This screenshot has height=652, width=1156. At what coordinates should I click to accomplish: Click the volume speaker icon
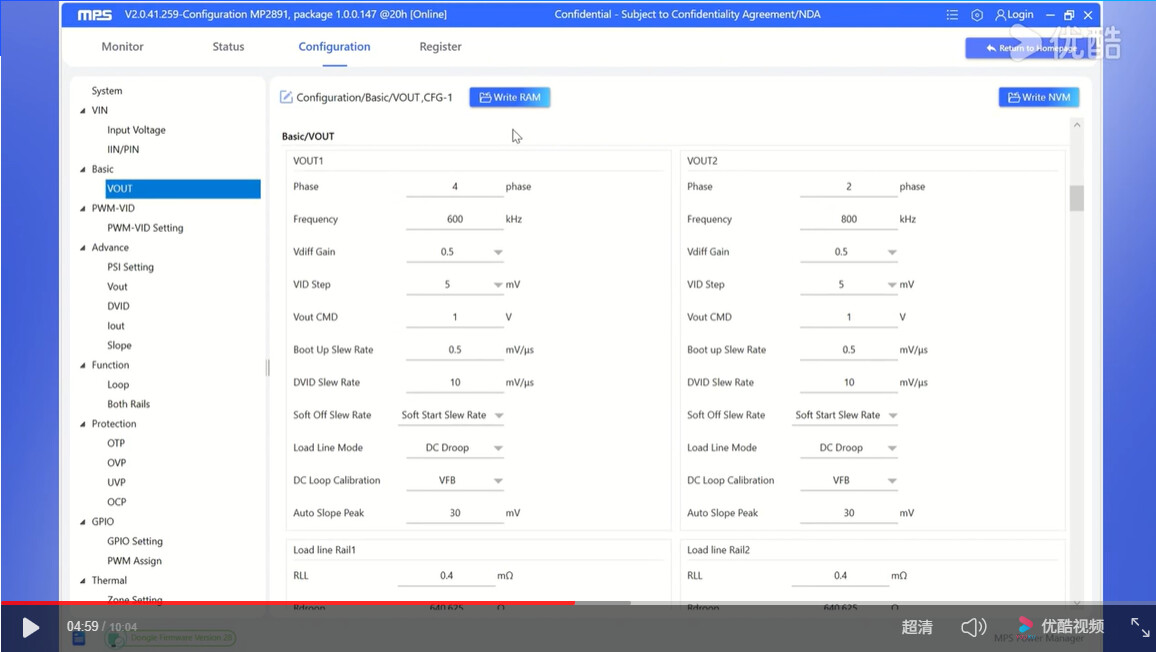[x=973, y=627]
